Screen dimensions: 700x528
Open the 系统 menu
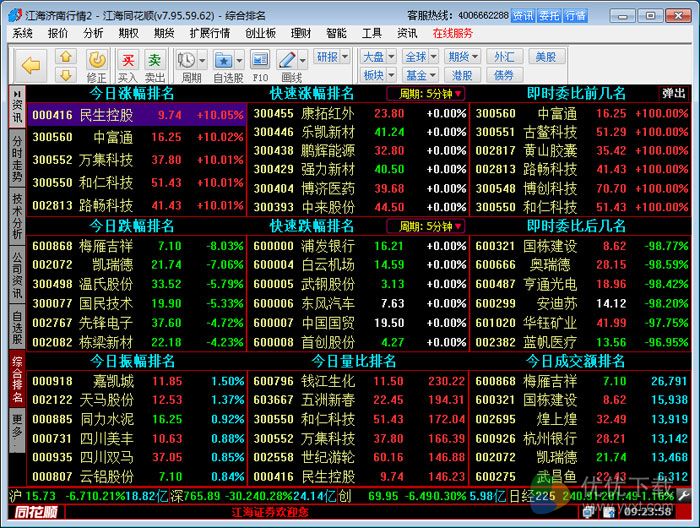click(x=22, y=33)
